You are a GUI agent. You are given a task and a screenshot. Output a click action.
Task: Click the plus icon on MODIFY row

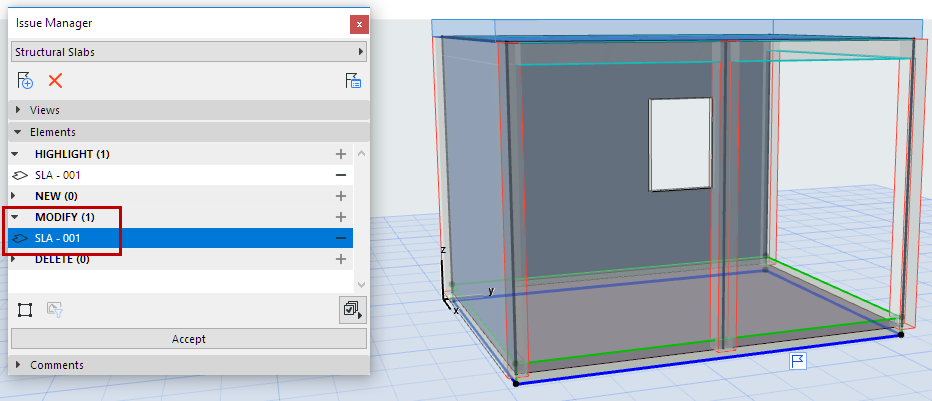[341, 217]
